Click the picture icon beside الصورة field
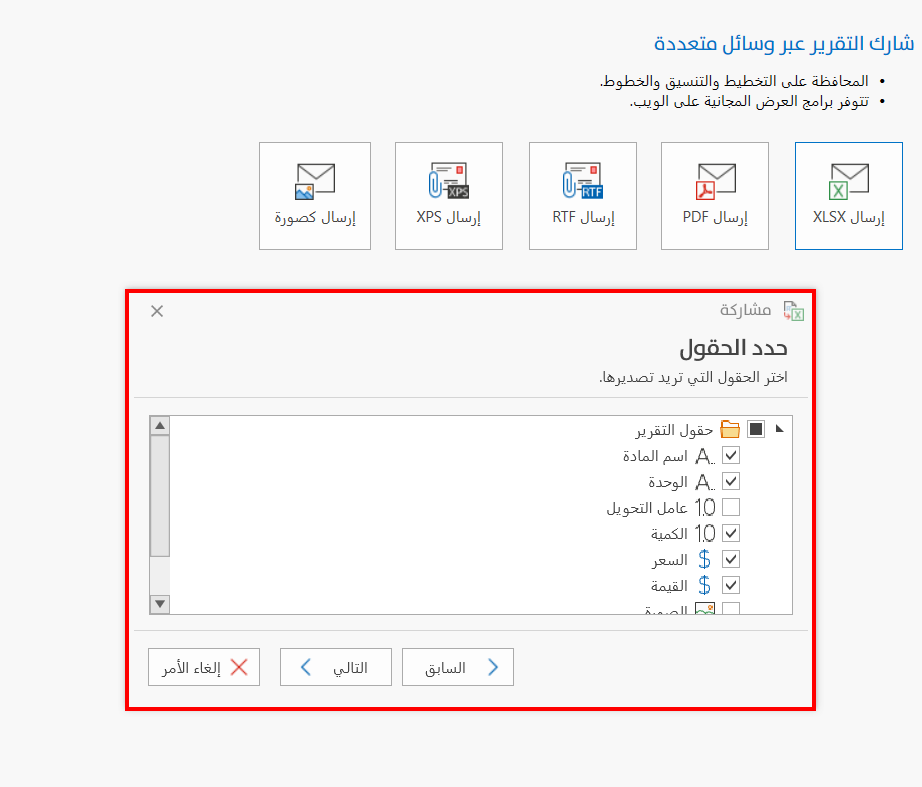 (x=707, y=609)
